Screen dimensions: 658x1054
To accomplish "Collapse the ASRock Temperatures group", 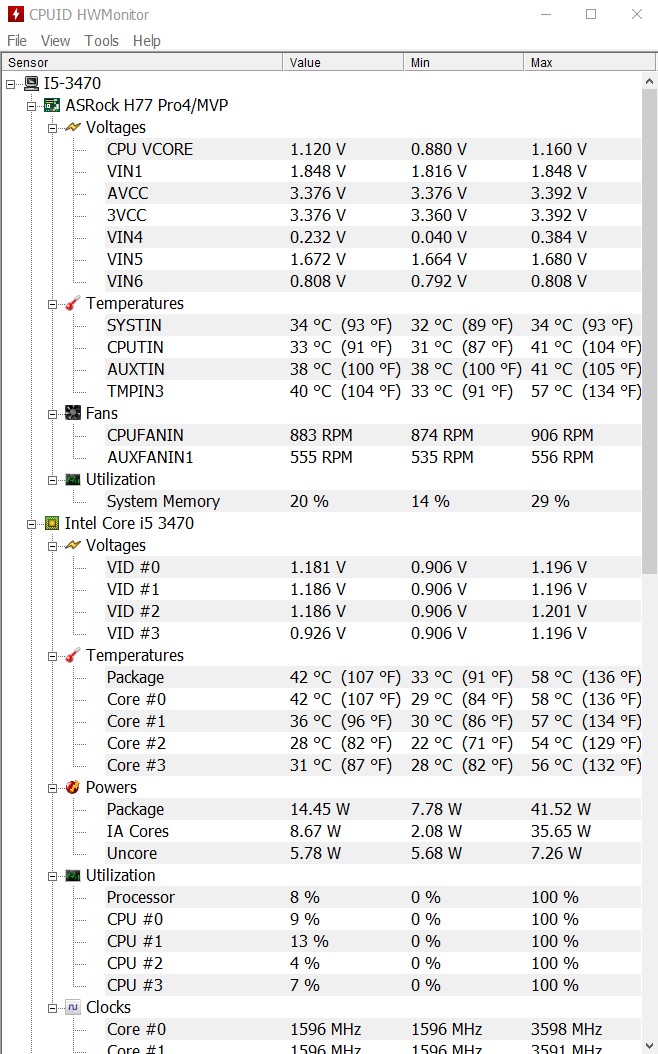I will pyautogui.click(x=52, y=304).
